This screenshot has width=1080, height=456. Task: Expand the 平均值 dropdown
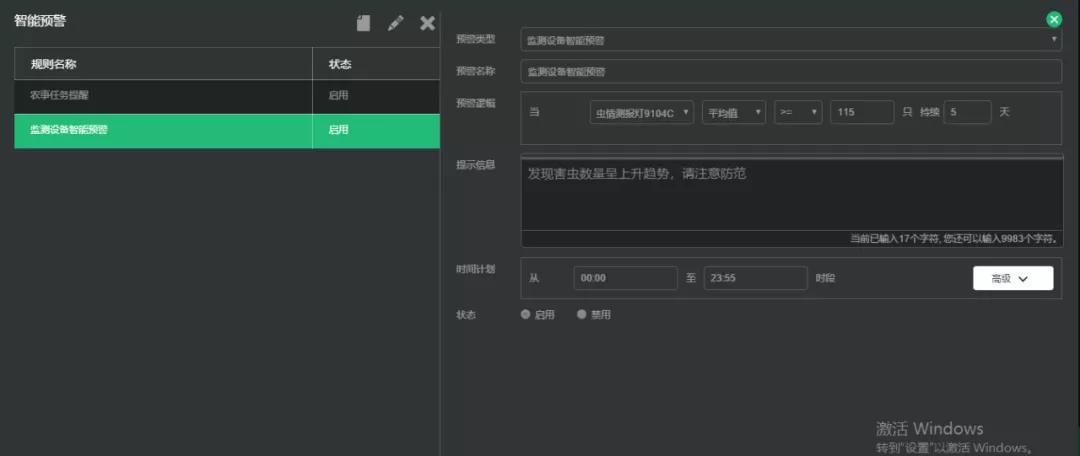point(733,113)
